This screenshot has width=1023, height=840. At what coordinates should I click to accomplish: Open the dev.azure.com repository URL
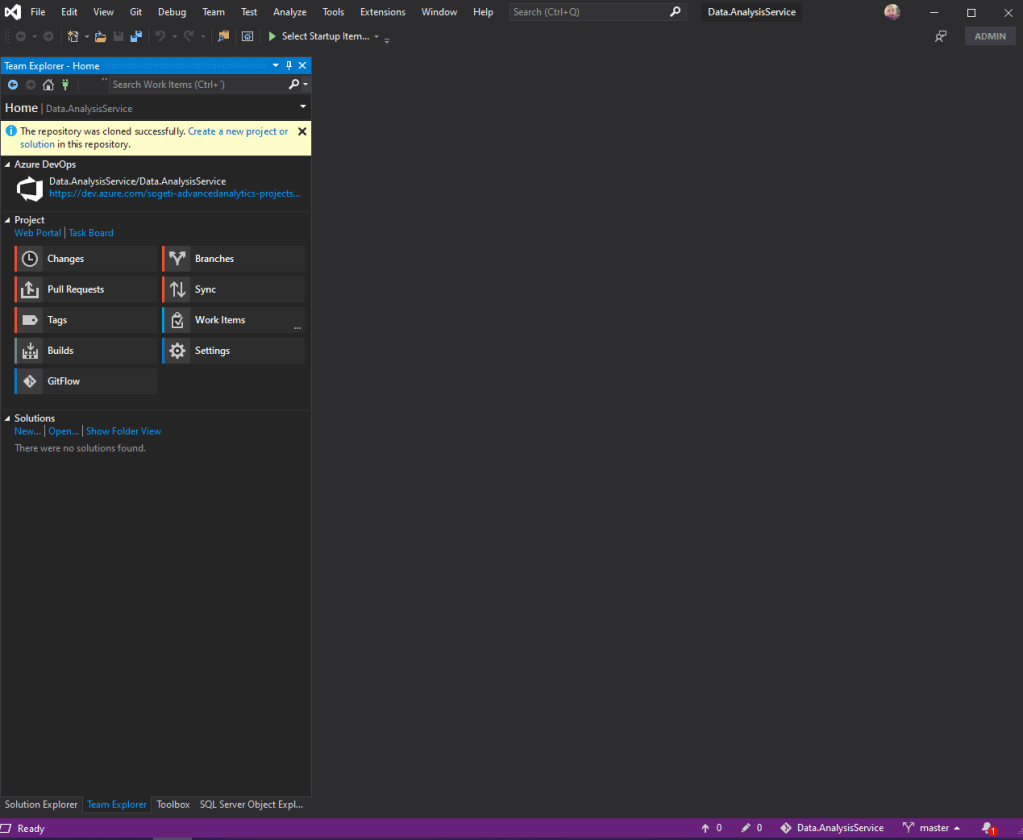point(175,194)
